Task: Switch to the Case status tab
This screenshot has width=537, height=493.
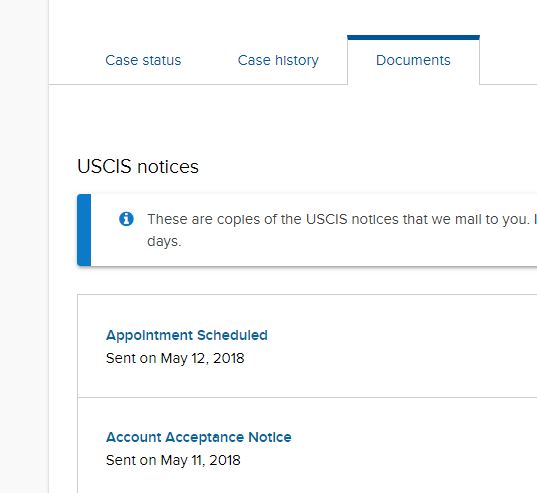Action: 143,60
